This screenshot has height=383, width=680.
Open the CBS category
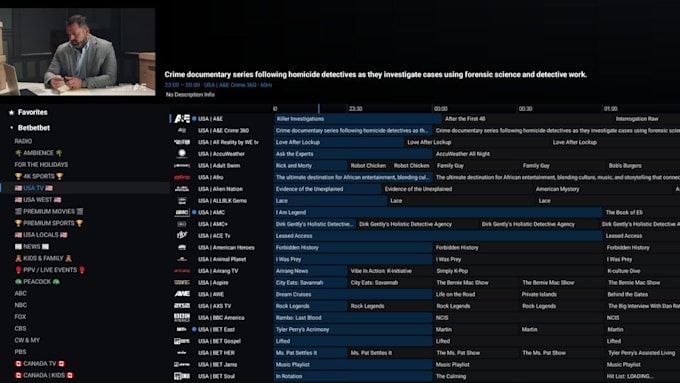point(20,328)
